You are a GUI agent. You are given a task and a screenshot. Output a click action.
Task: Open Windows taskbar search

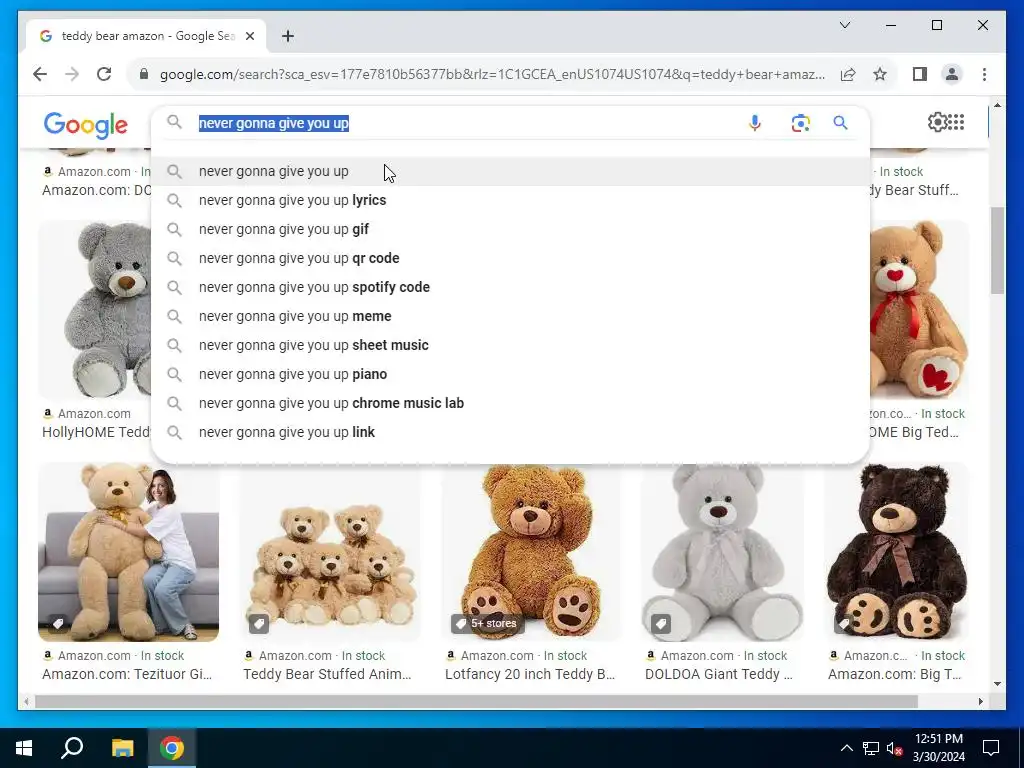point(72,748)
